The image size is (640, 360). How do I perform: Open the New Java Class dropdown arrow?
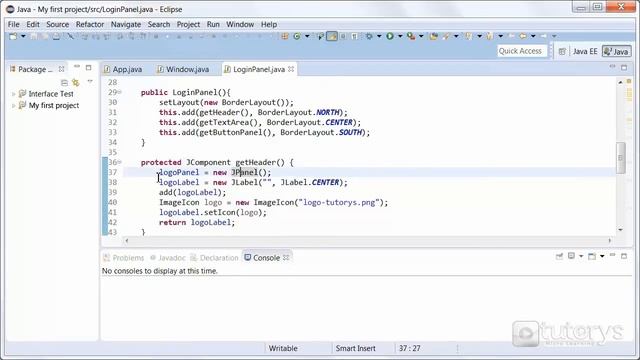click(307, 36)
